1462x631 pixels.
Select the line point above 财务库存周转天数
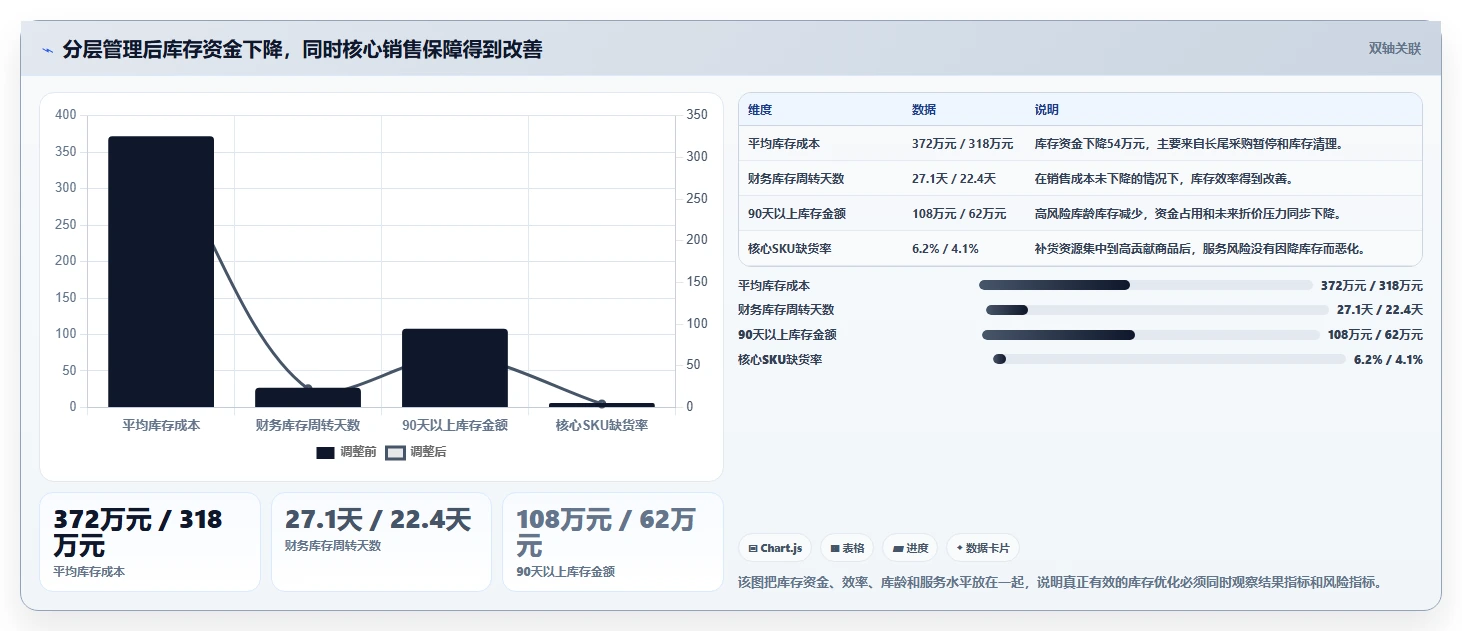[x=308, y=389]
